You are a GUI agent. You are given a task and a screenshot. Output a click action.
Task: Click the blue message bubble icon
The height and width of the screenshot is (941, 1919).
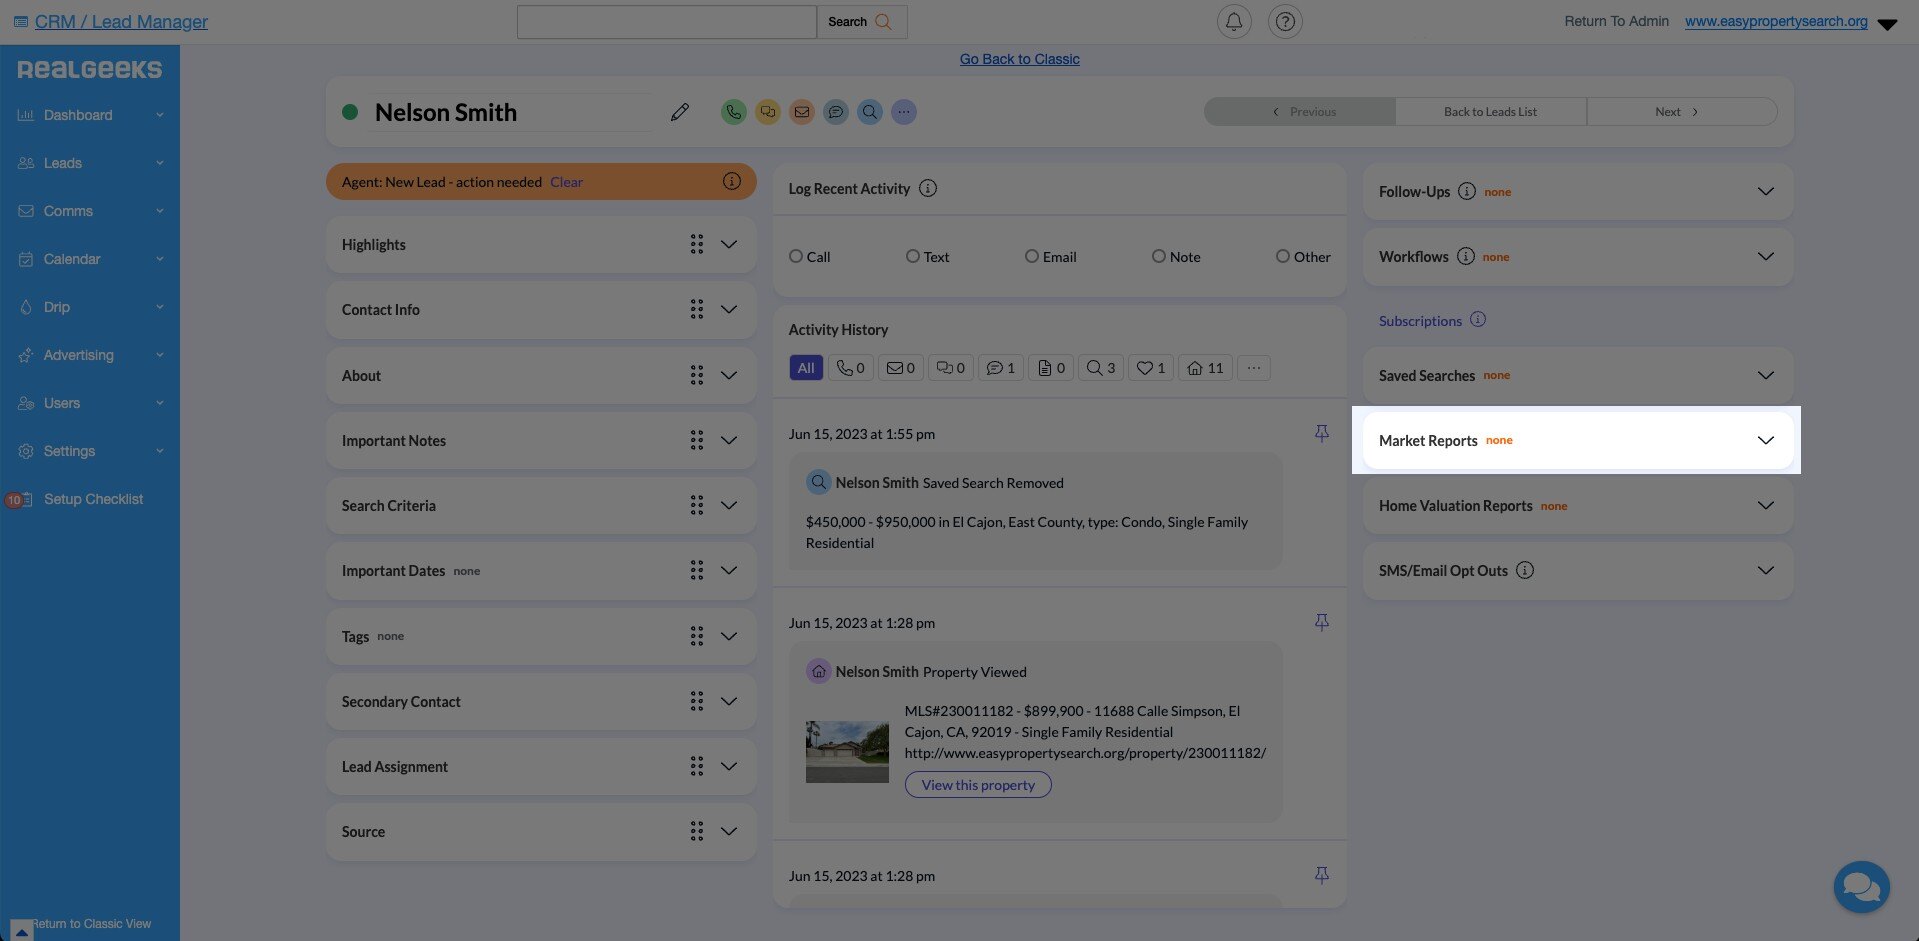tap(836, 112)
